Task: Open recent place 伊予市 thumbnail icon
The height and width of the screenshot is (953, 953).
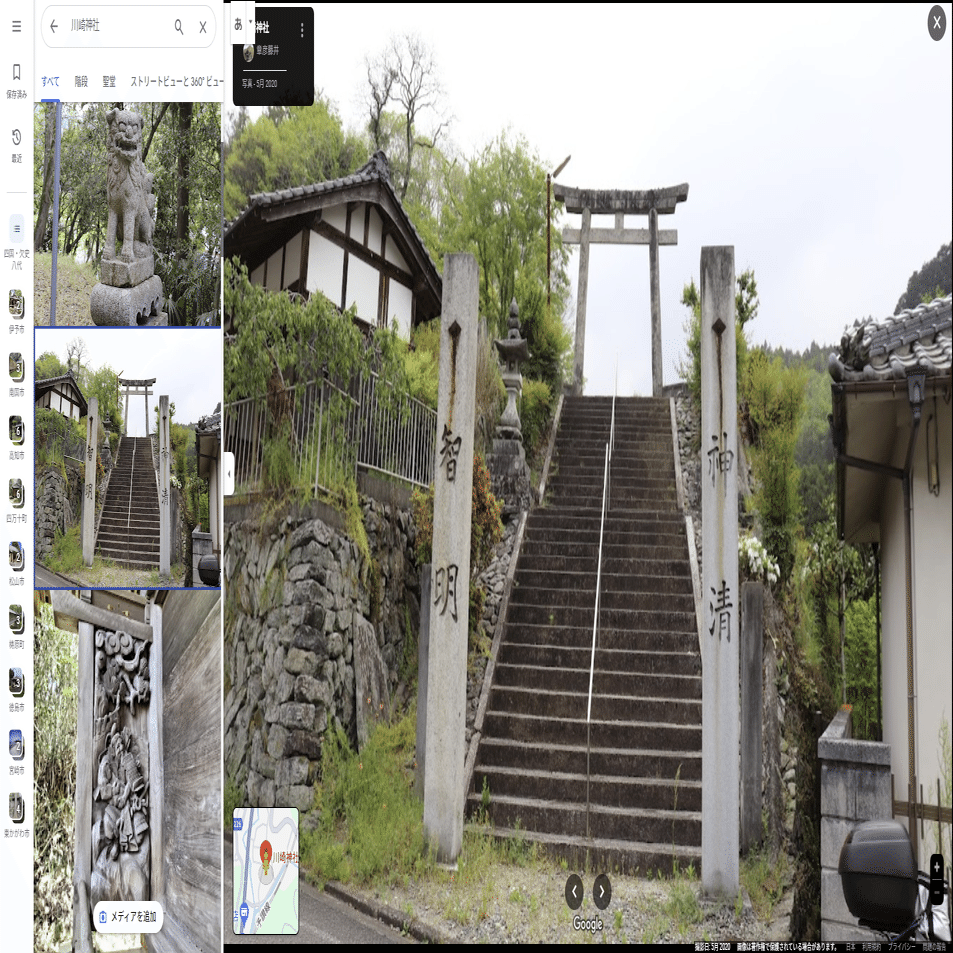Action: tap(16, 304)
